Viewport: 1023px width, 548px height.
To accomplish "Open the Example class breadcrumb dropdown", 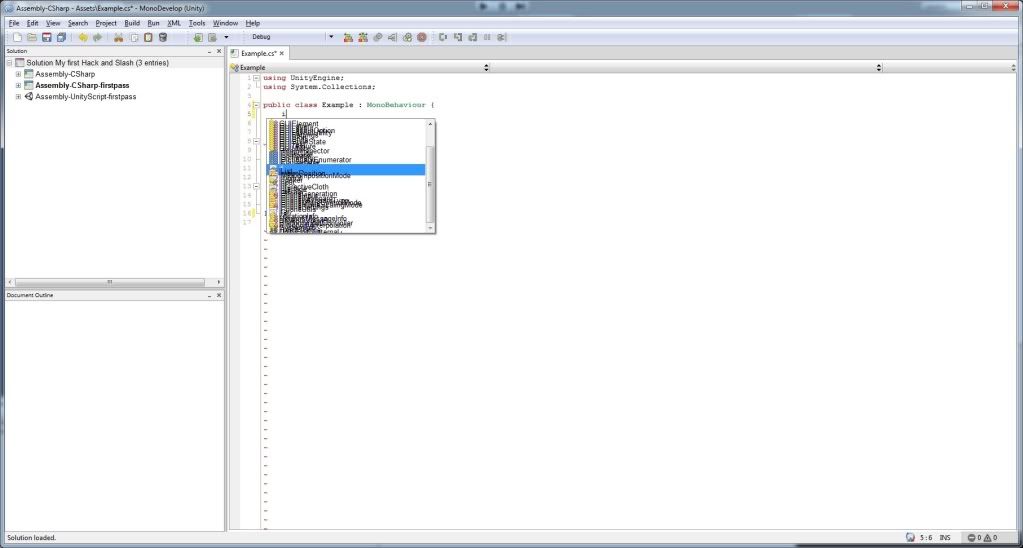I will [x=359, y=68].
